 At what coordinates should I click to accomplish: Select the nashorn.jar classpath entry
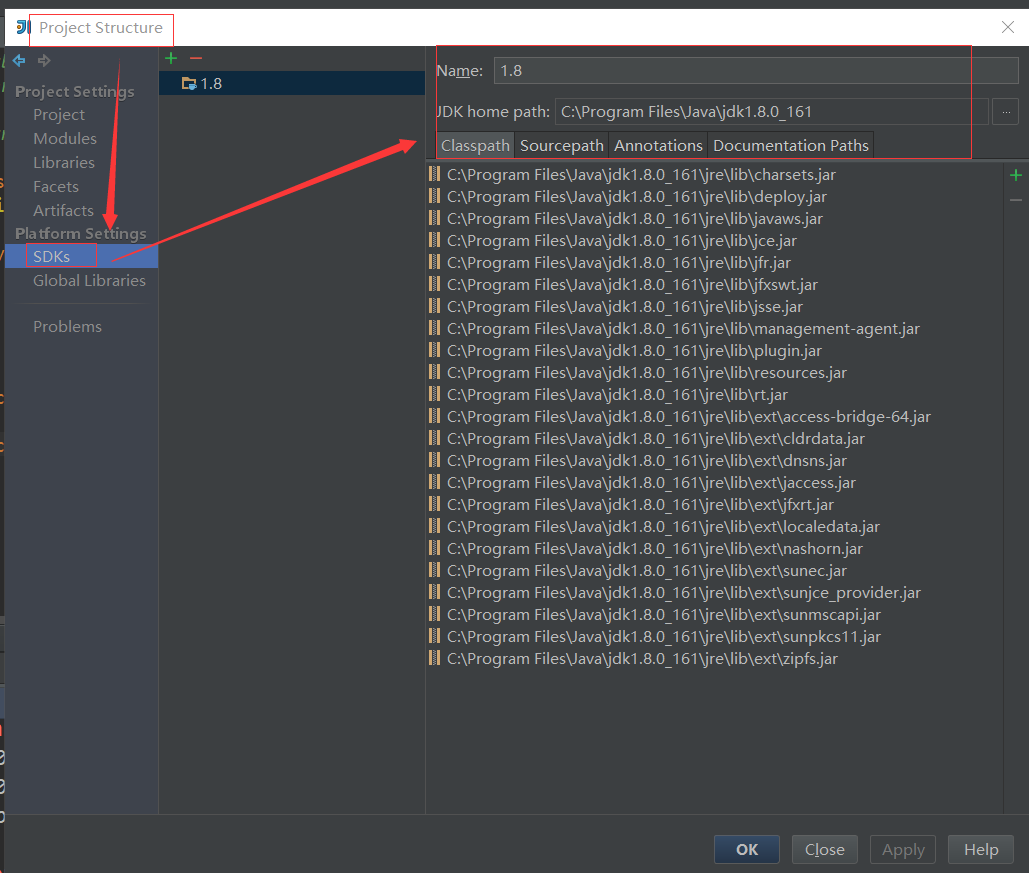pos(654,549)
